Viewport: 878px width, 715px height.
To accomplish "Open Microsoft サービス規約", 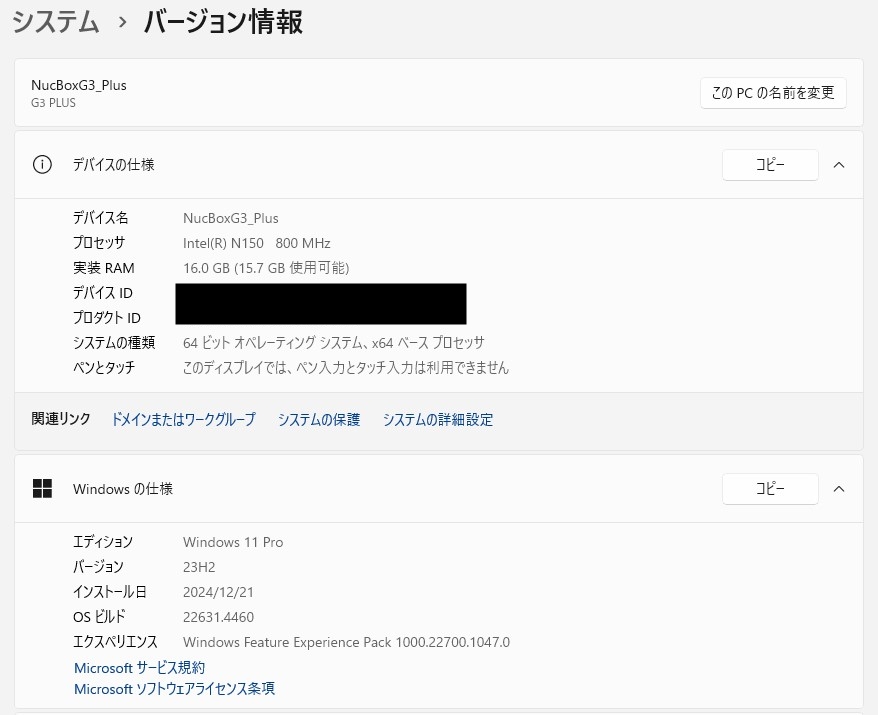I will [139, 667].
